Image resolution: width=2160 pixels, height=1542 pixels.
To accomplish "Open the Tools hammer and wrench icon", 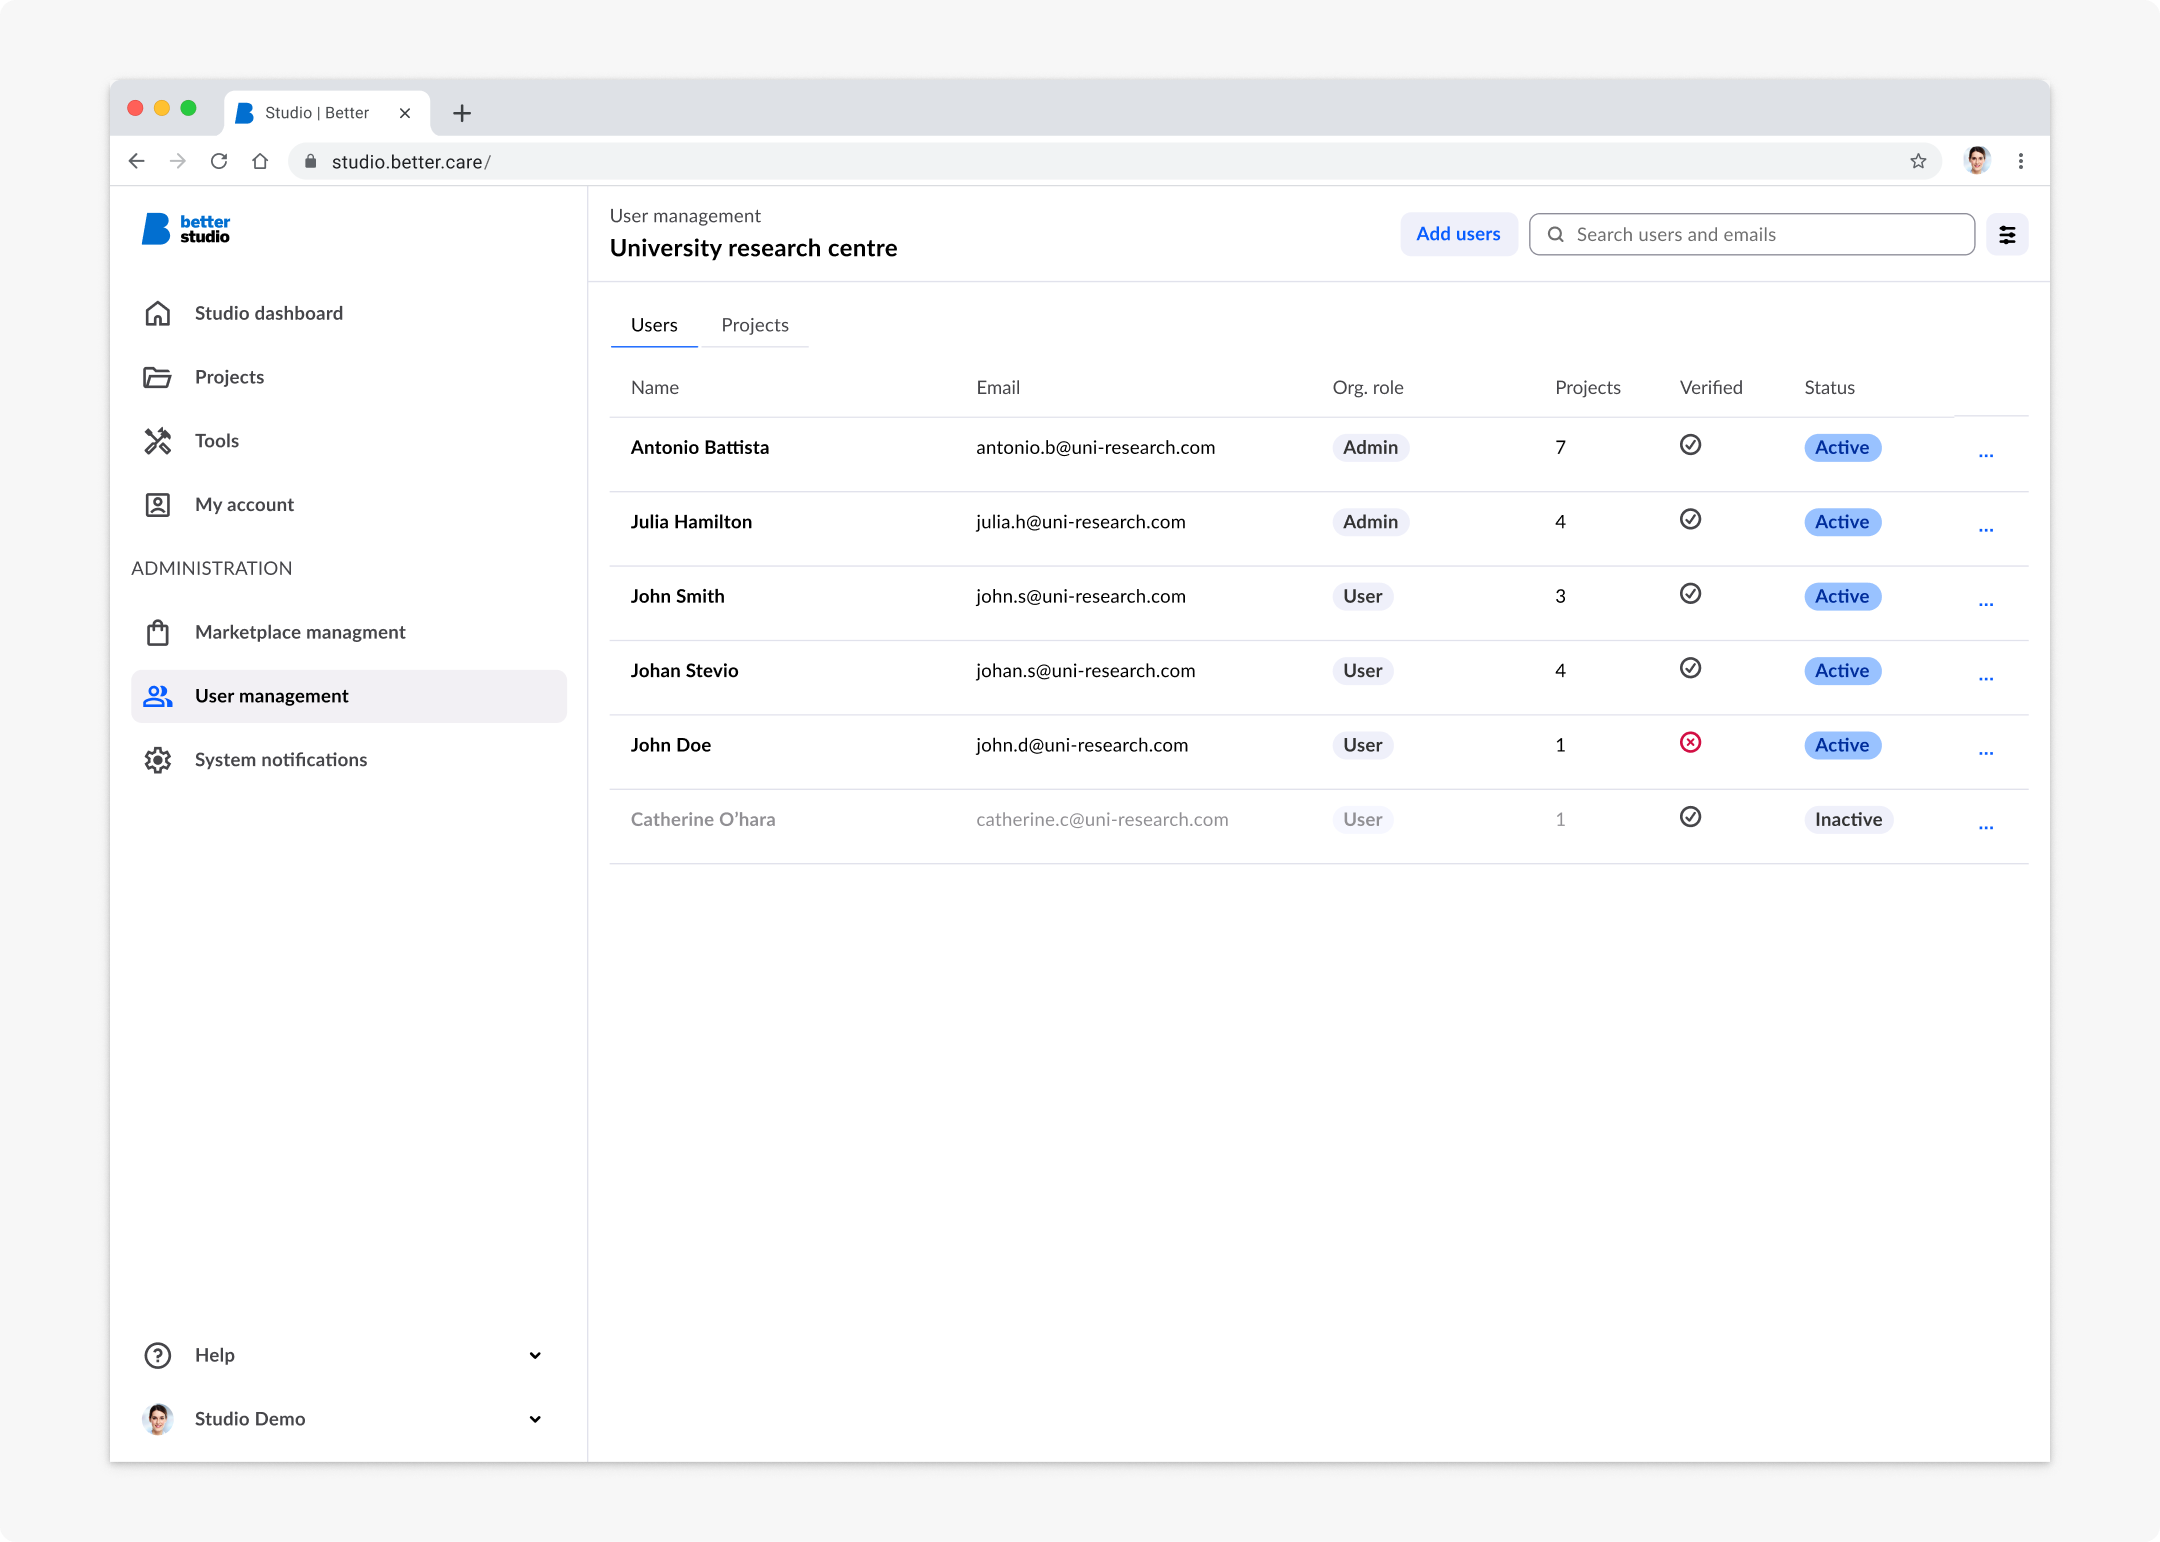I will (157, 441).
